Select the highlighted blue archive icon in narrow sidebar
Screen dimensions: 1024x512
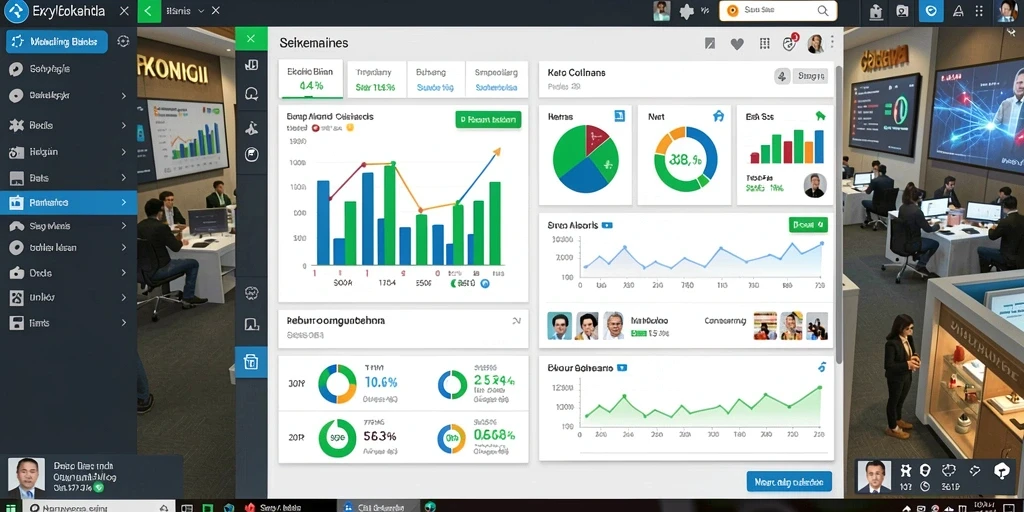click(251, 362)
